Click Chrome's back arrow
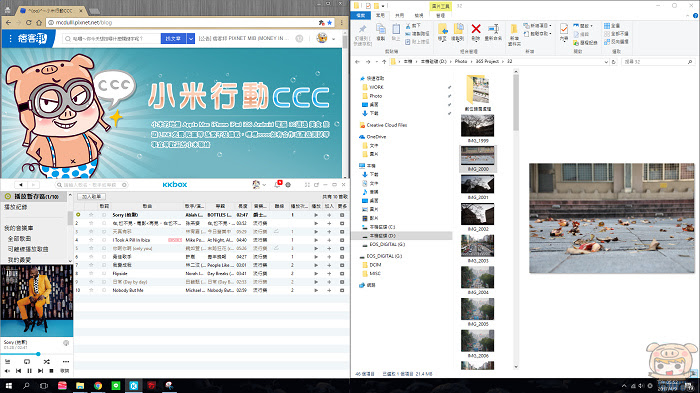Screen dimensions: 700x393 click(8, 22)
